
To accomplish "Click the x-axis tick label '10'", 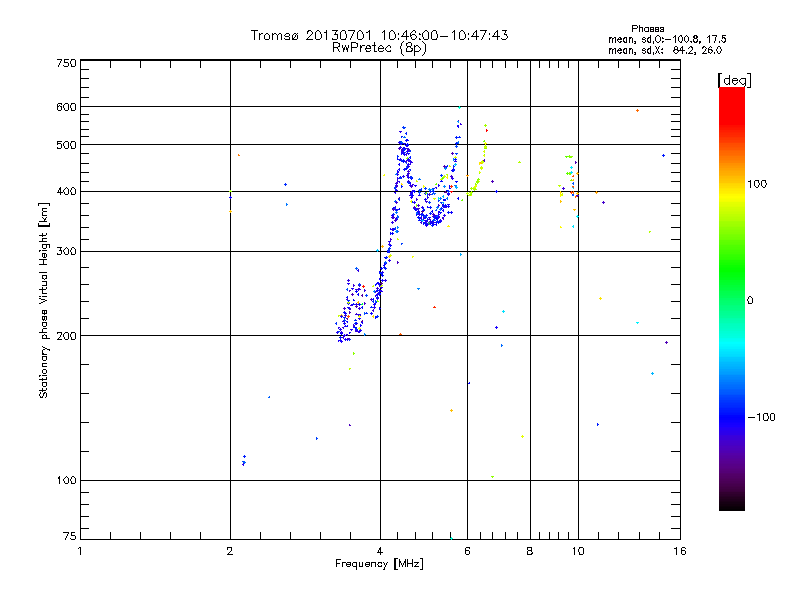I will click(578, 551).
